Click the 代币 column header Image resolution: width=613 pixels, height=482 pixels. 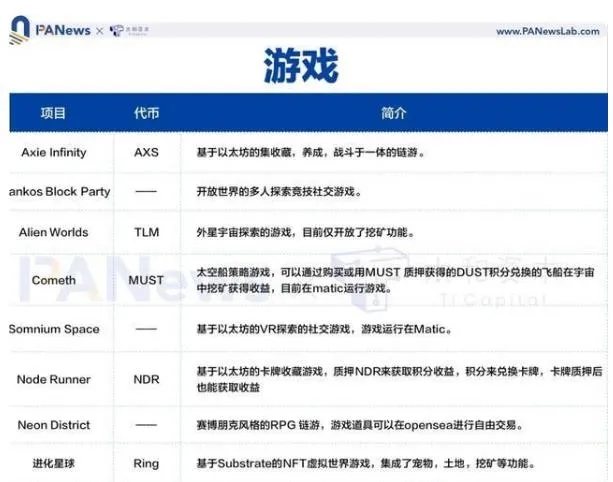coord(147,113)
